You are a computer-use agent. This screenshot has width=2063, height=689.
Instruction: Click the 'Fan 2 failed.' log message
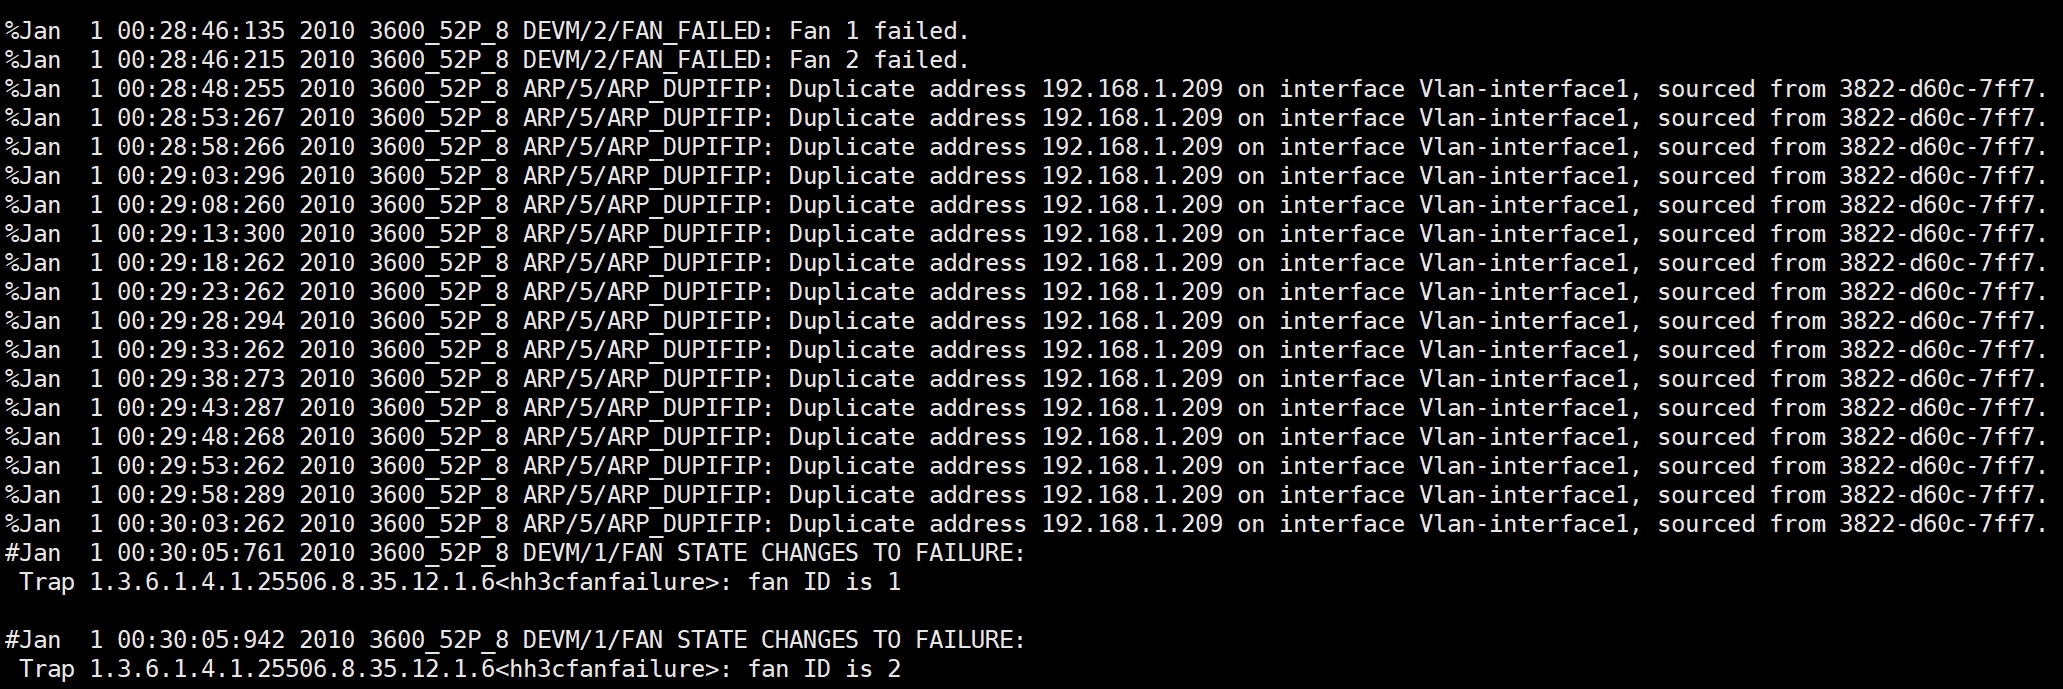point(879,60)
